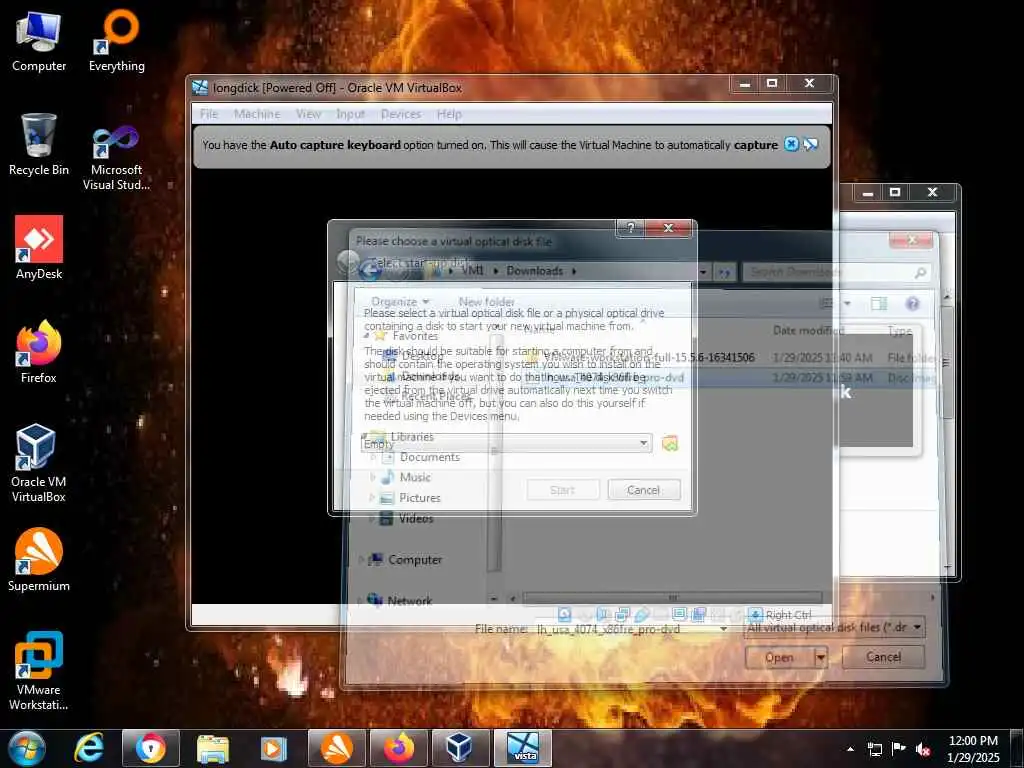Open the Help menu
Image resolution: width=1024 pixels, height=768 pixels.
pos(449,114)
